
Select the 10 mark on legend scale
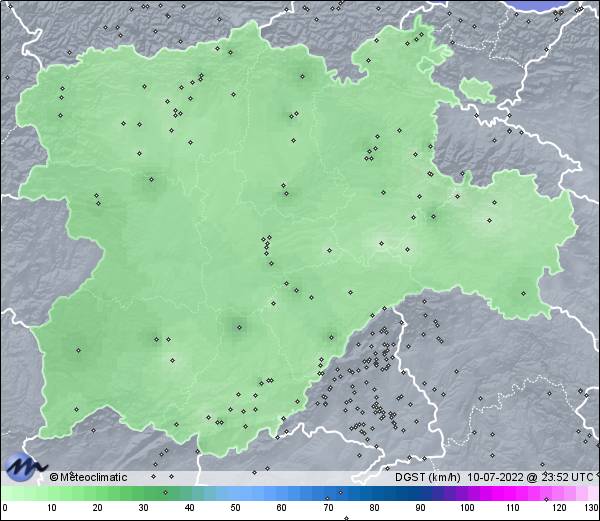51,509
